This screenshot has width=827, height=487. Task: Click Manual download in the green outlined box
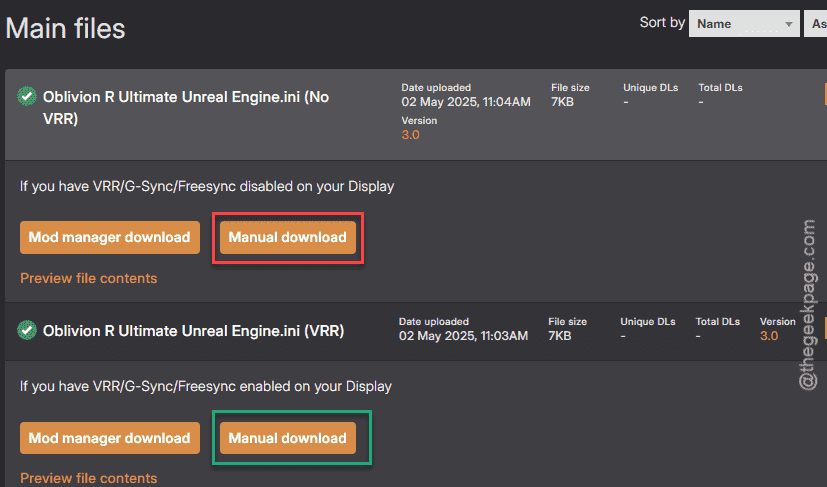pyautogui.click(x=287, y=438)
